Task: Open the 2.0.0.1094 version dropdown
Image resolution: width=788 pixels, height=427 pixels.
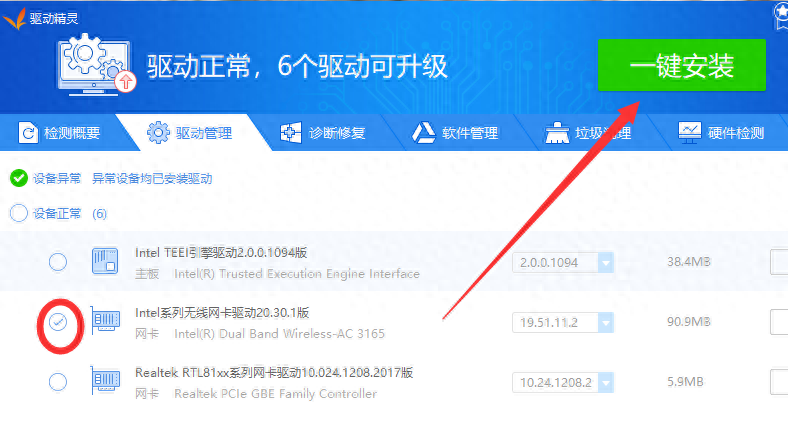Action: click(604, 263)
